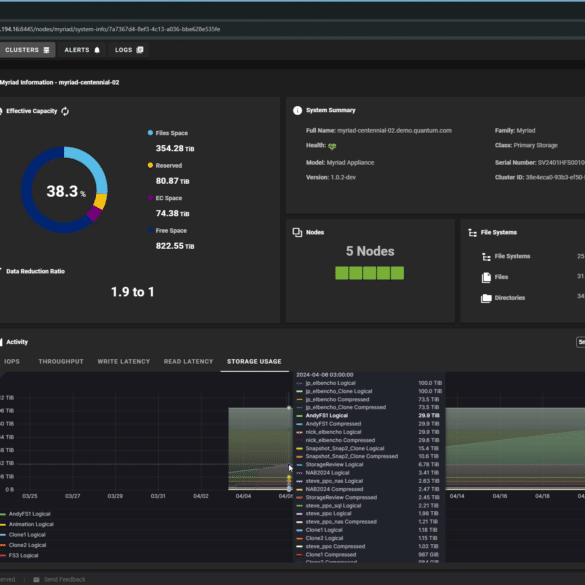
Task: Click the 'NAB2024 Logical' tooltip row
Action: 369,473
